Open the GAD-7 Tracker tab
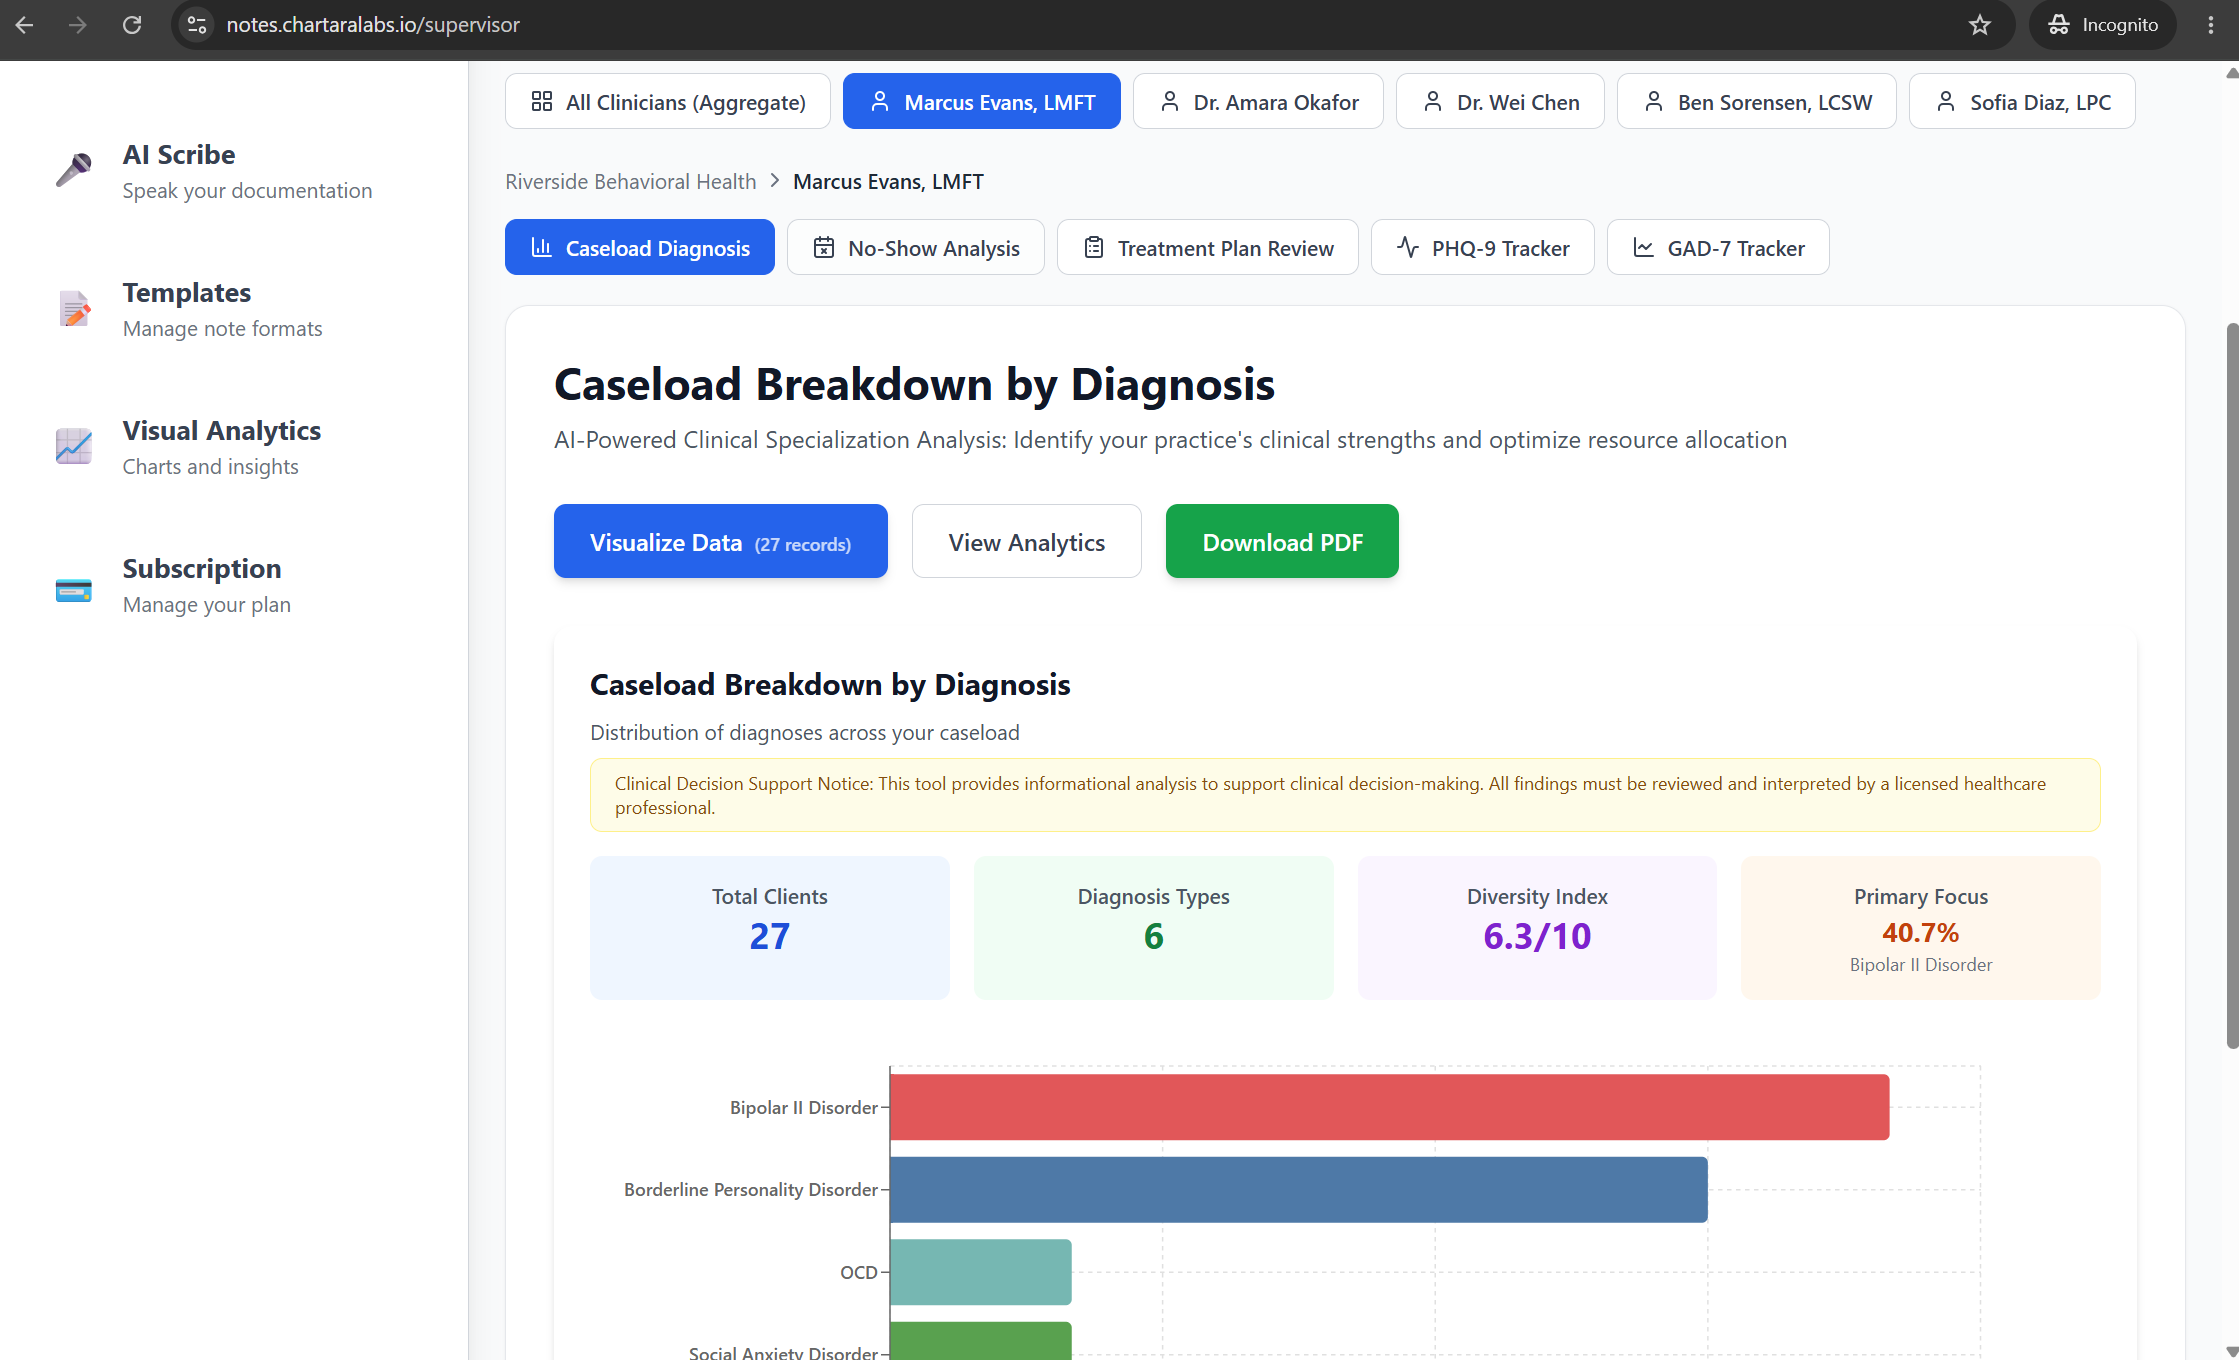 click(1718, 247)
